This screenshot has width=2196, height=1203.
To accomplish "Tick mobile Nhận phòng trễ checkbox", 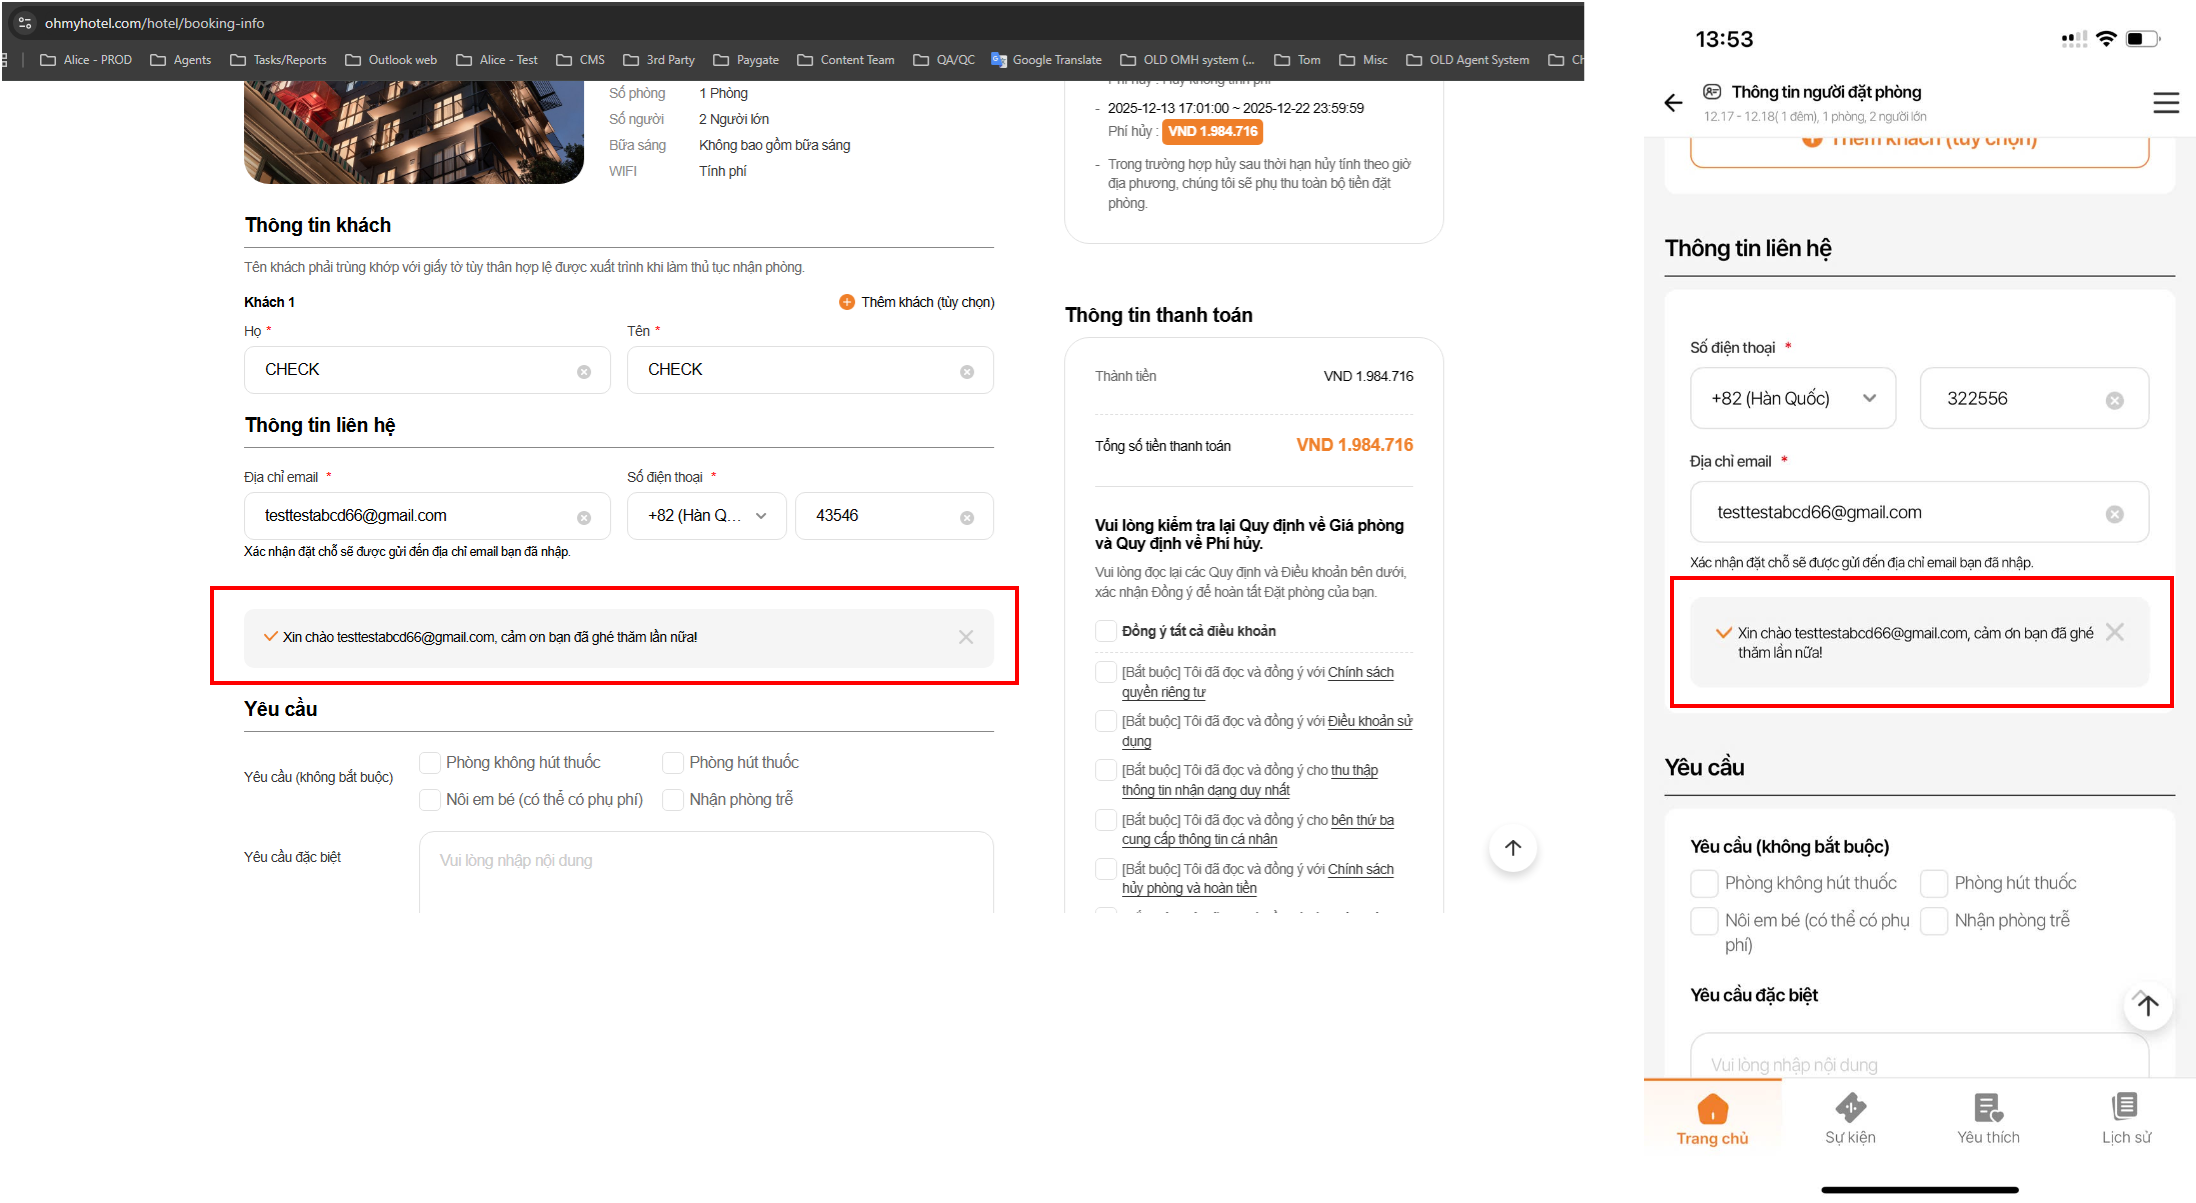I will (x=1934, y=921).
